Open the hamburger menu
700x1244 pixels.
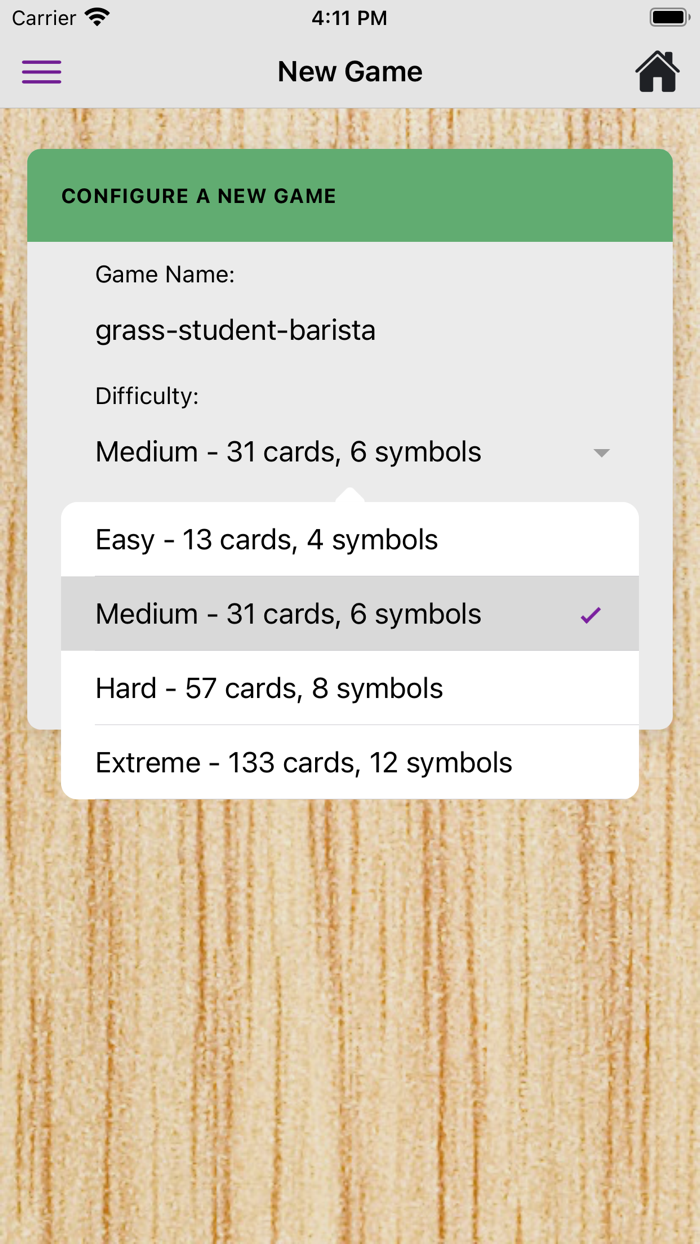(x=42, y=72)
